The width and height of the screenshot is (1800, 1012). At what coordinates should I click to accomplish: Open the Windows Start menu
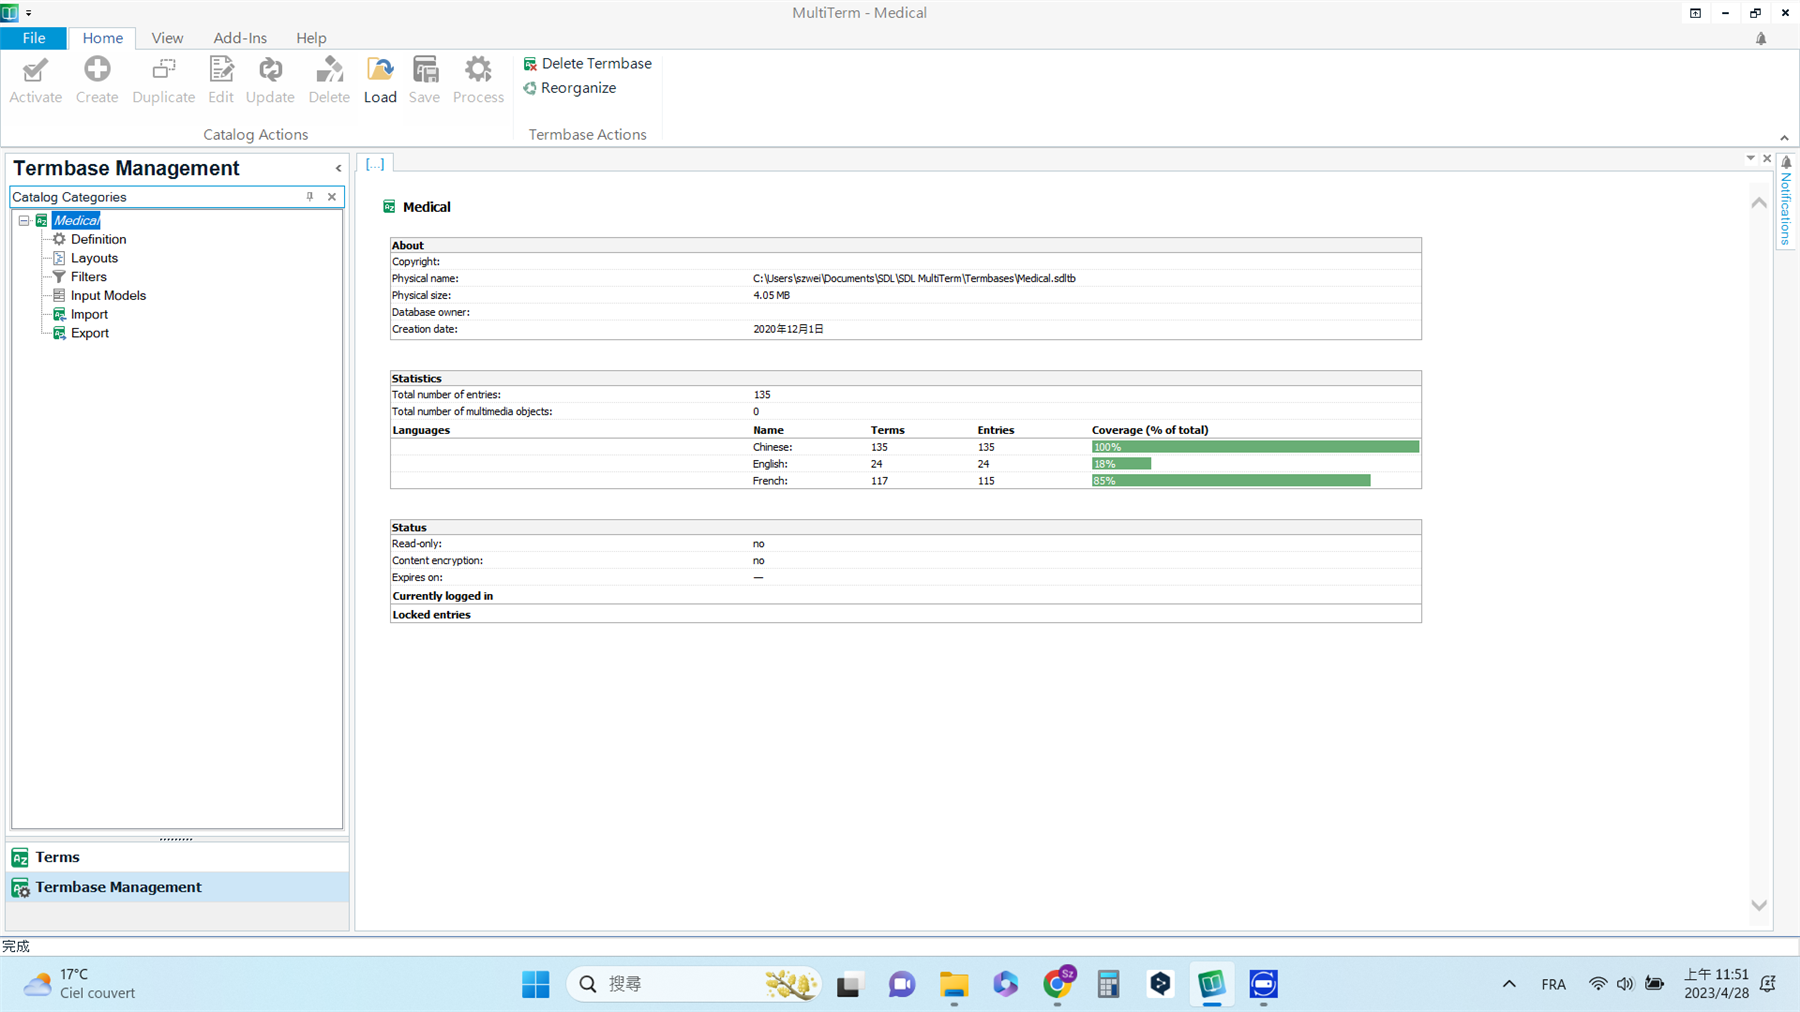point(536,985)
